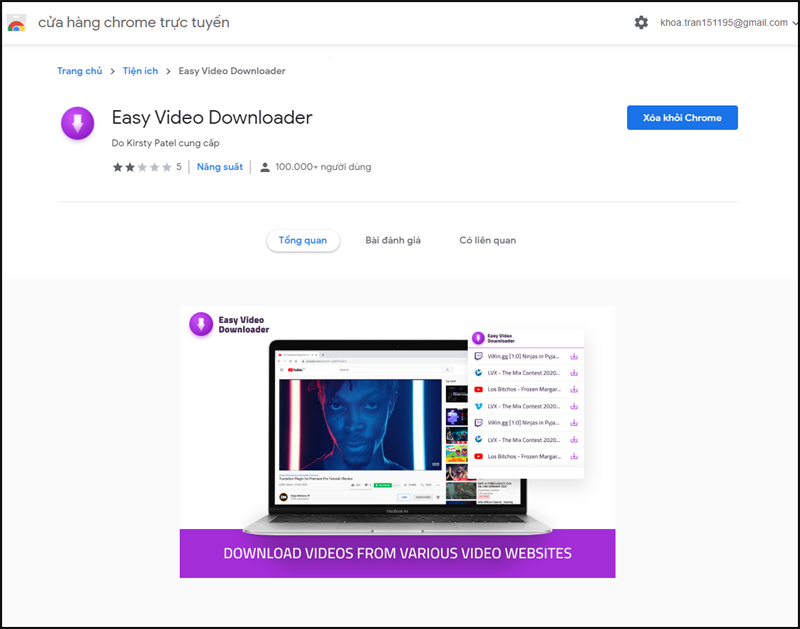The image size is (800, 629).
Task: Open the Năng suất category link
Action: pos(220,167)
